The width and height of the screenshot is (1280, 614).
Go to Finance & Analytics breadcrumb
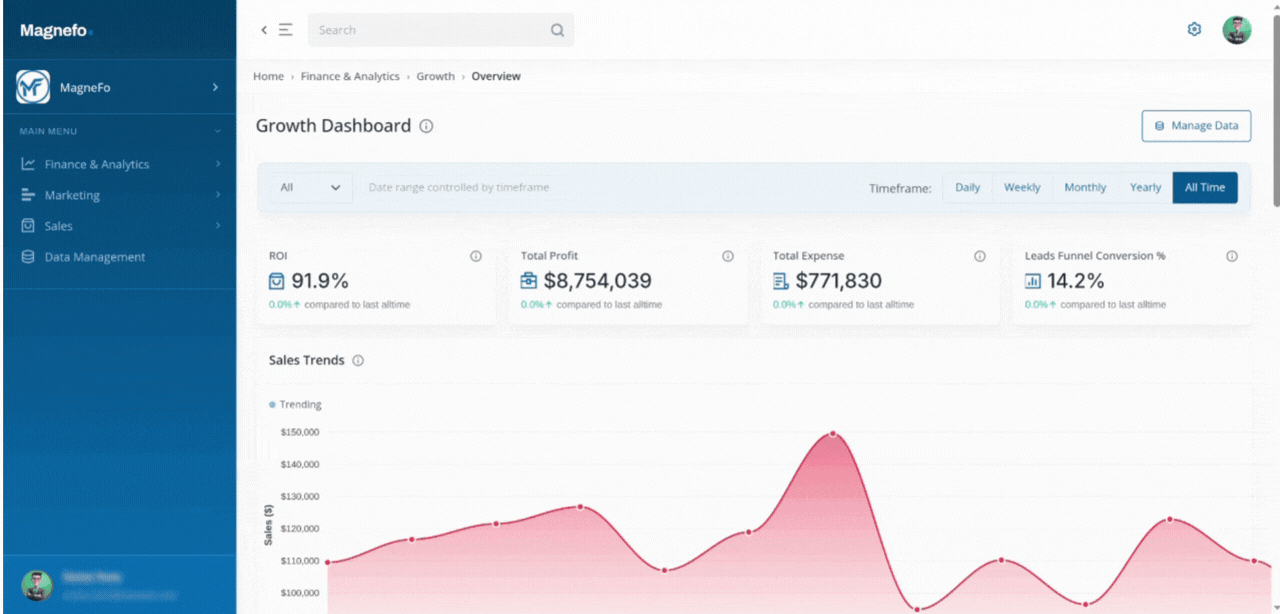(x=350, y=76)
